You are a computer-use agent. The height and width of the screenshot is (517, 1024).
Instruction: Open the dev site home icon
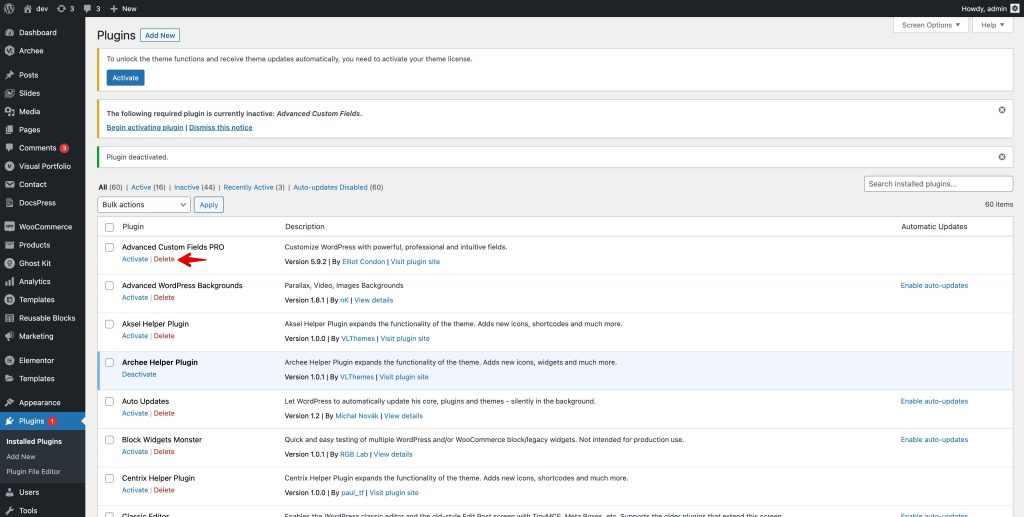coord(35,8)
